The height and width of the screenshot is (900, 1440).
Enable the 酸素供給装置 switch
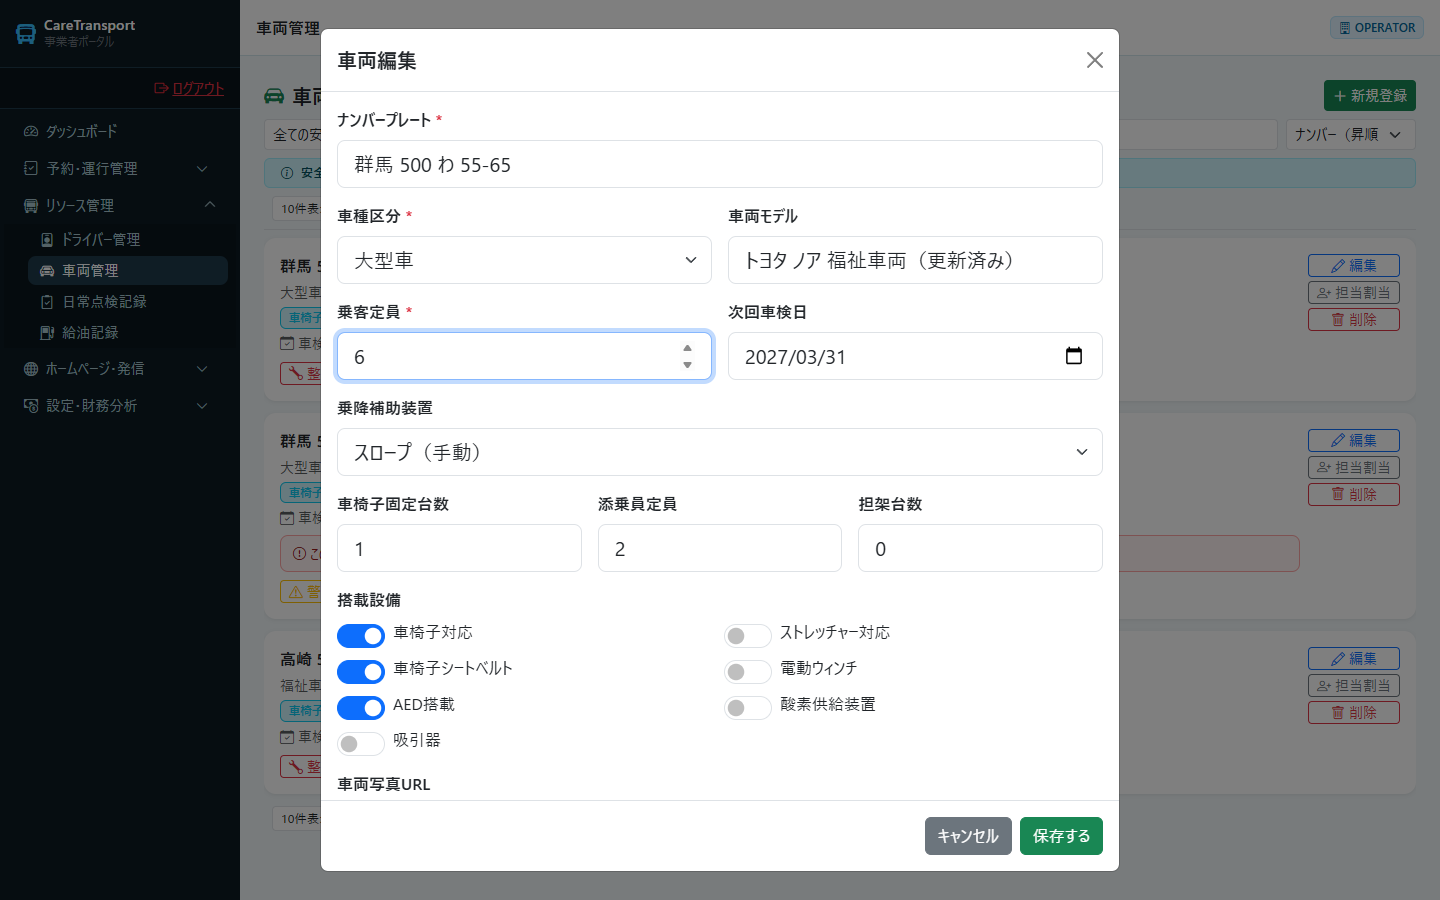(x=748, y=708)
